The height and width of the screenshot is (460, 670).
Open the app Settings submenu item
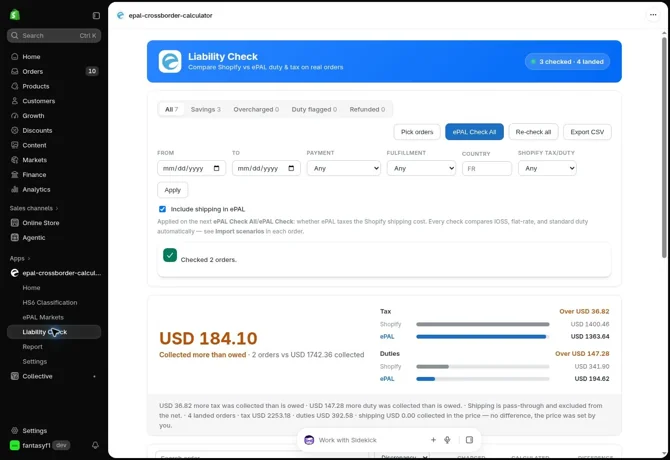click(35, 361)
